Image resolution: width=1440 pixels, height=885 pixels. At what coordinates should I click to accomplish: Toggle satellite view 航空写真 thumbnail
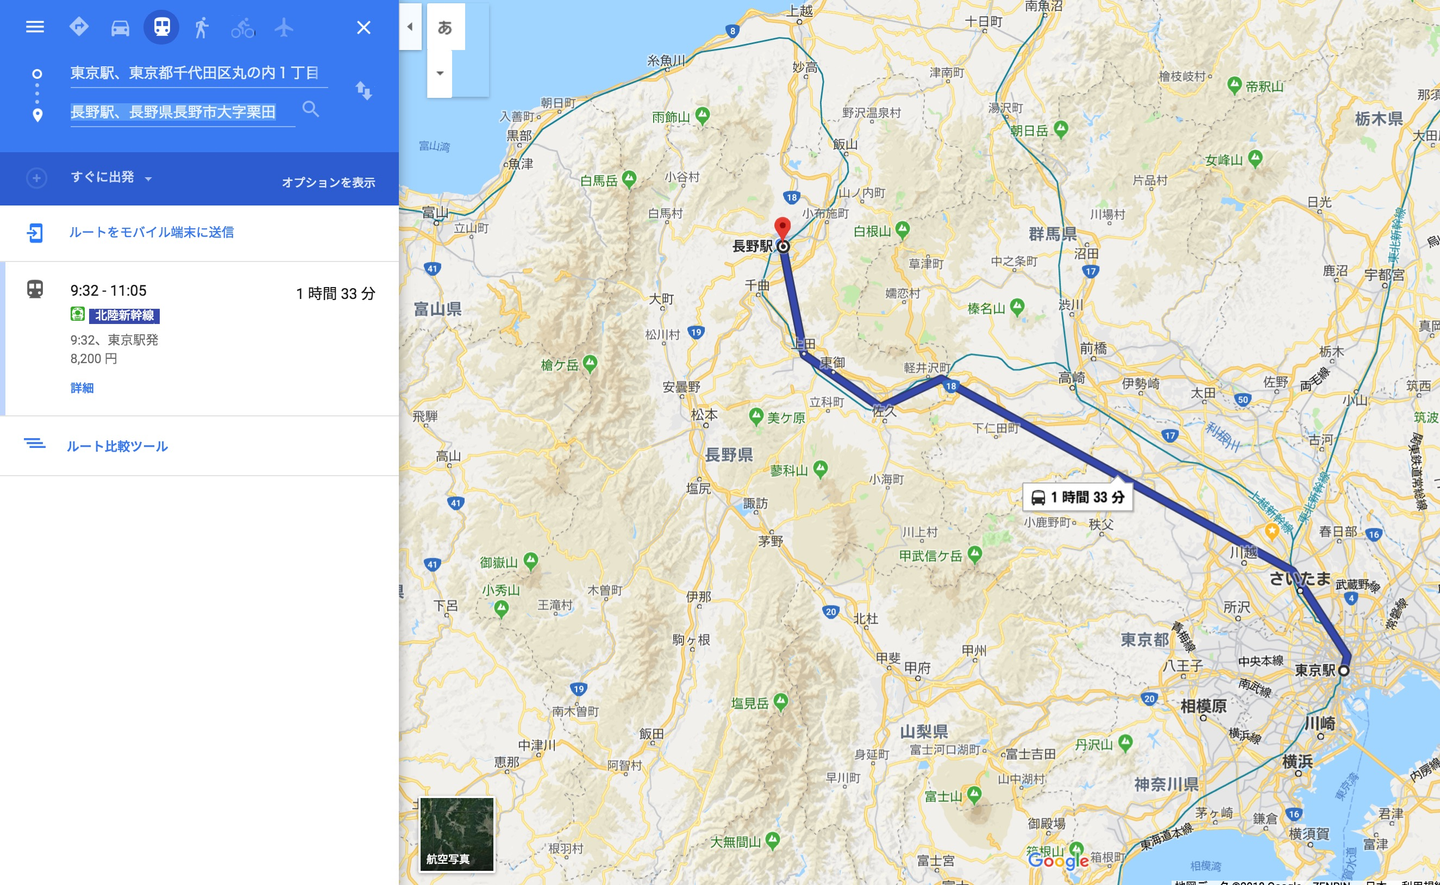(x=457, y=834)
